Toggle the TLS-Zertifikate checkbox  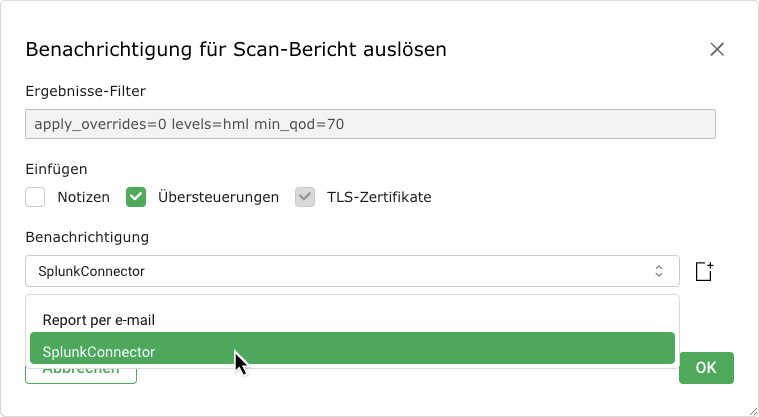(x=305, y=197)
